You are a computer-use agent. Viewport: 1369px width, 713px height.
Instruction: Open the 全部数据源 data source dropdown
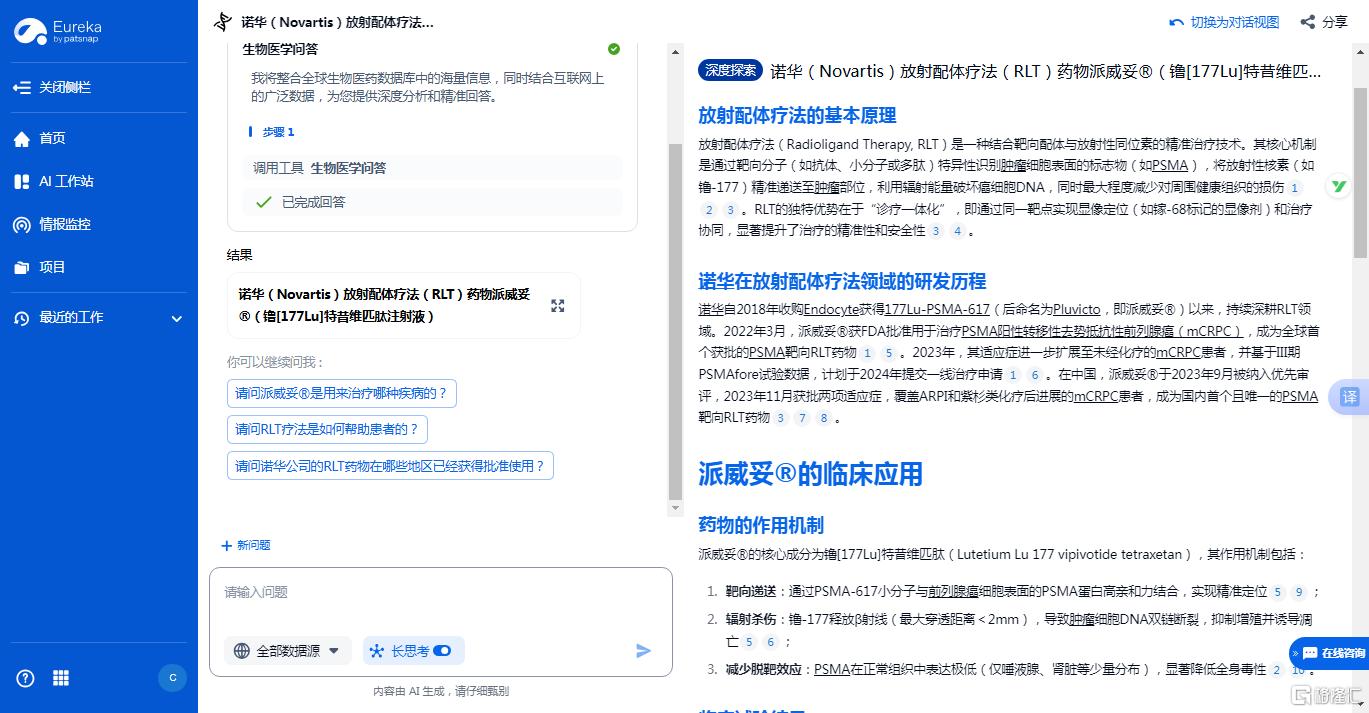coord(287,650)
